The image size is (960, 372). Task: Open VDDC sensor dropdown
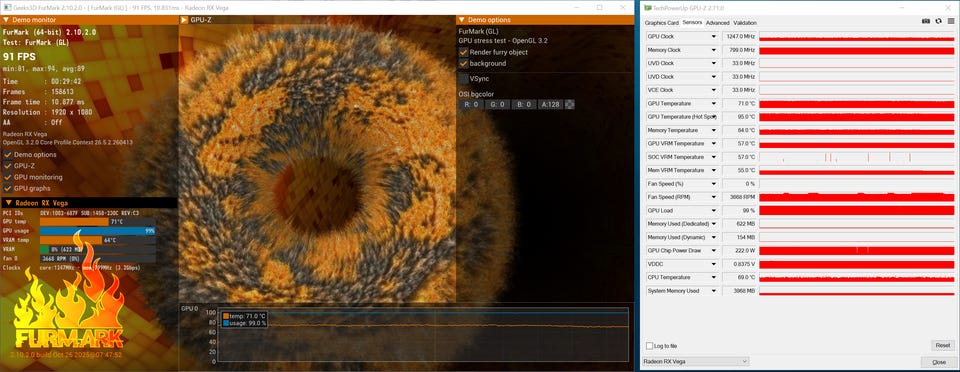713,264
